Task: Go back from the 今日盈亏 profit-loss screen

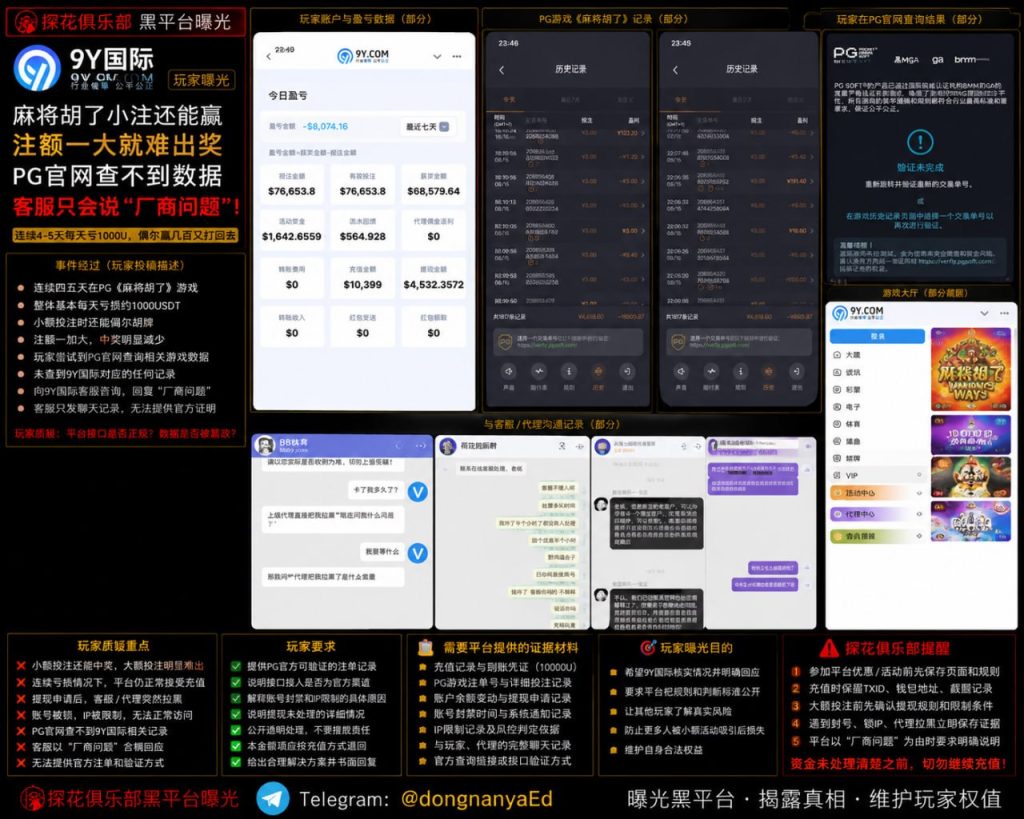Action: tap(268, 57)
